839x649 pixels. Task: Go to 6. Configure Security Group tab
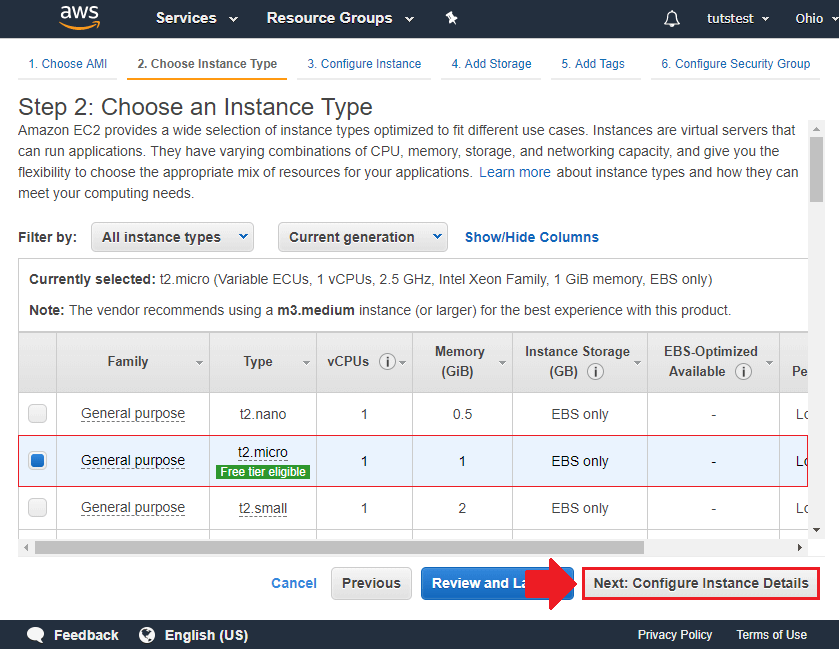click(735, 64)
